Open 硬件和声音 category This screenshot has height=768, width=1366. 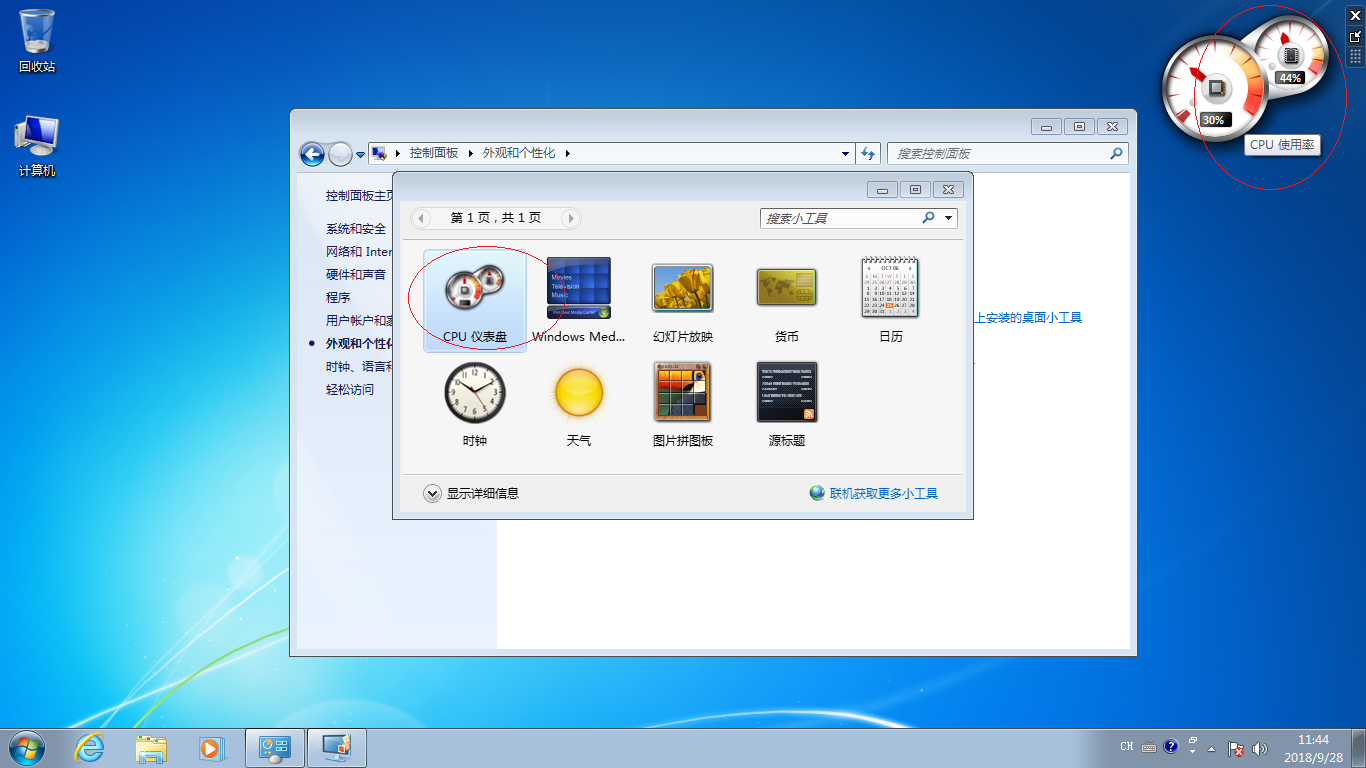[x=356, y=274]
